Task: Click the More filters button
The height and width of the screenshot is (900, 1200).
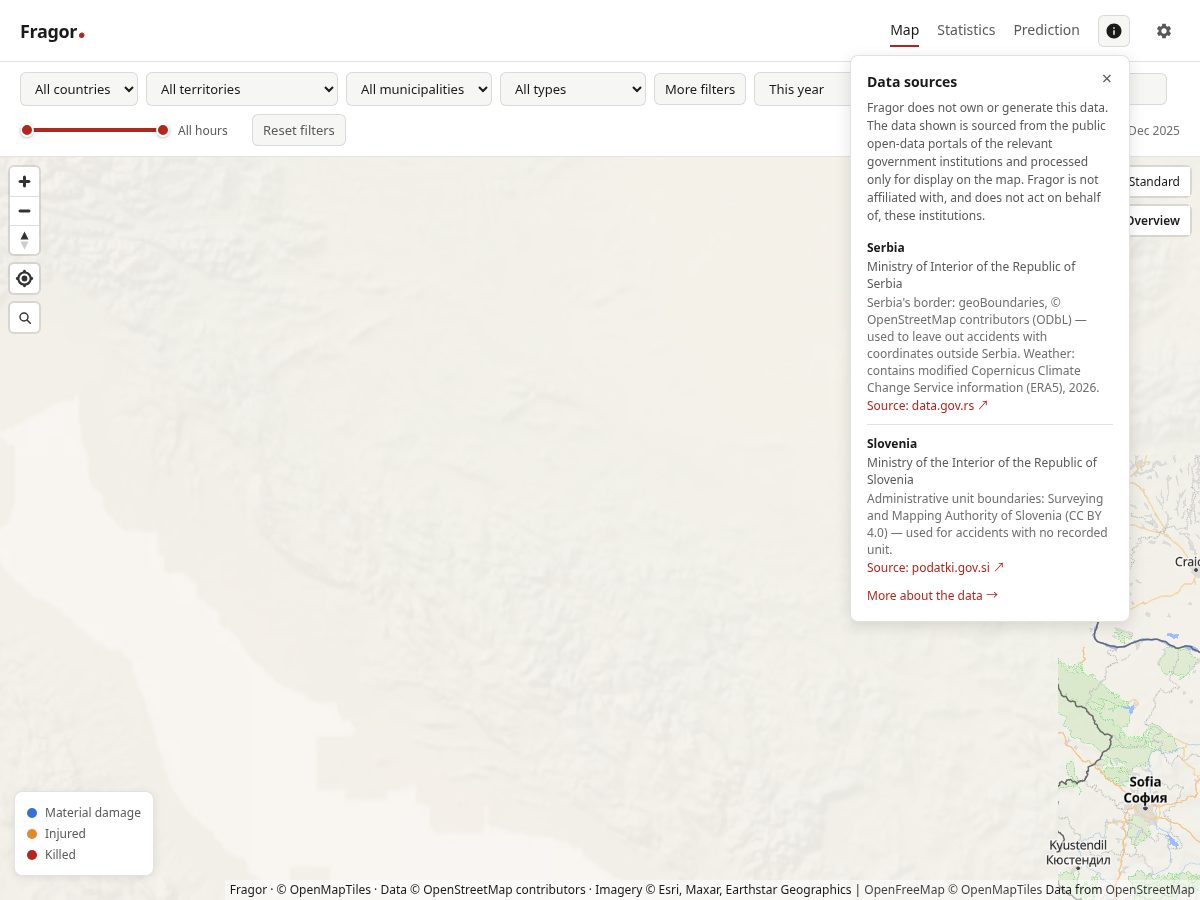Action: [x=700, y=89]
